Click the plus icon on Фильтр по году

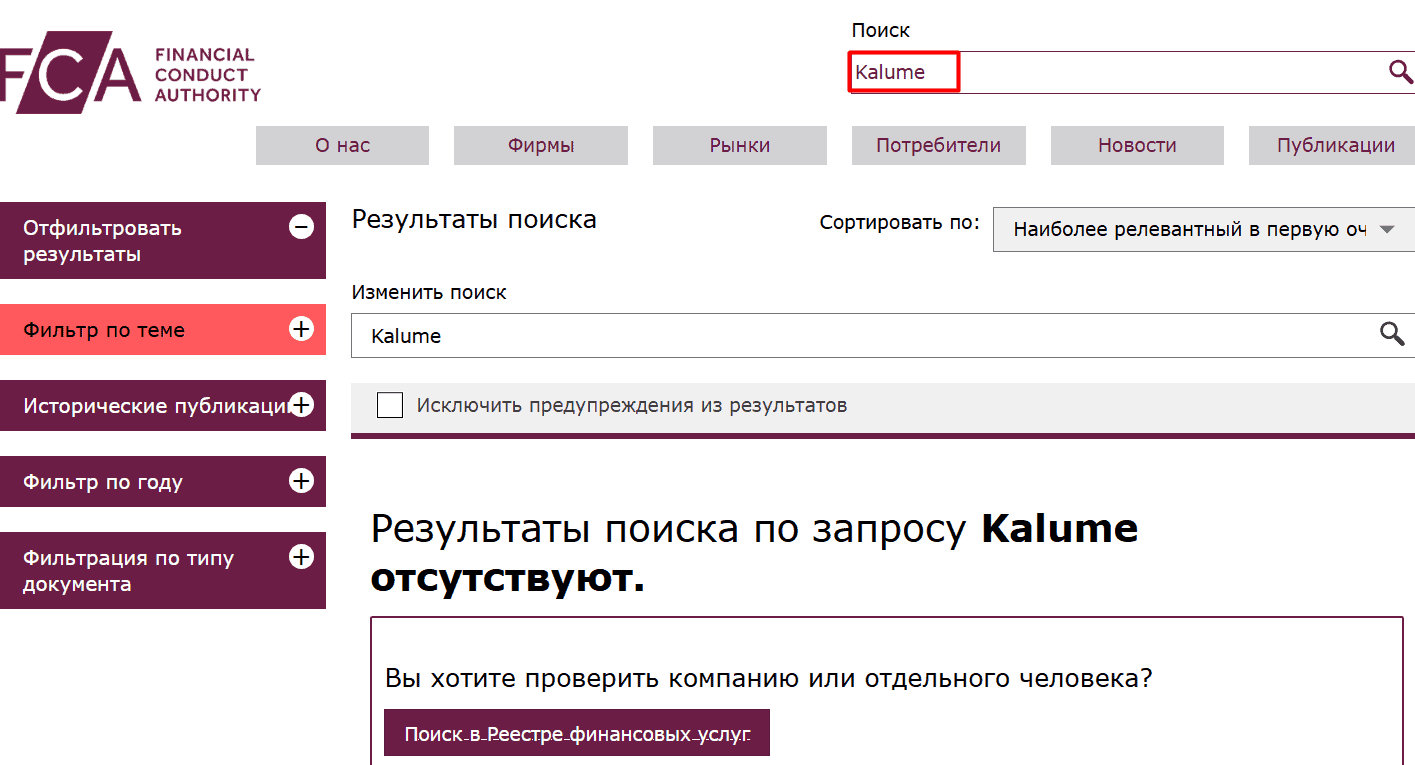299,481
